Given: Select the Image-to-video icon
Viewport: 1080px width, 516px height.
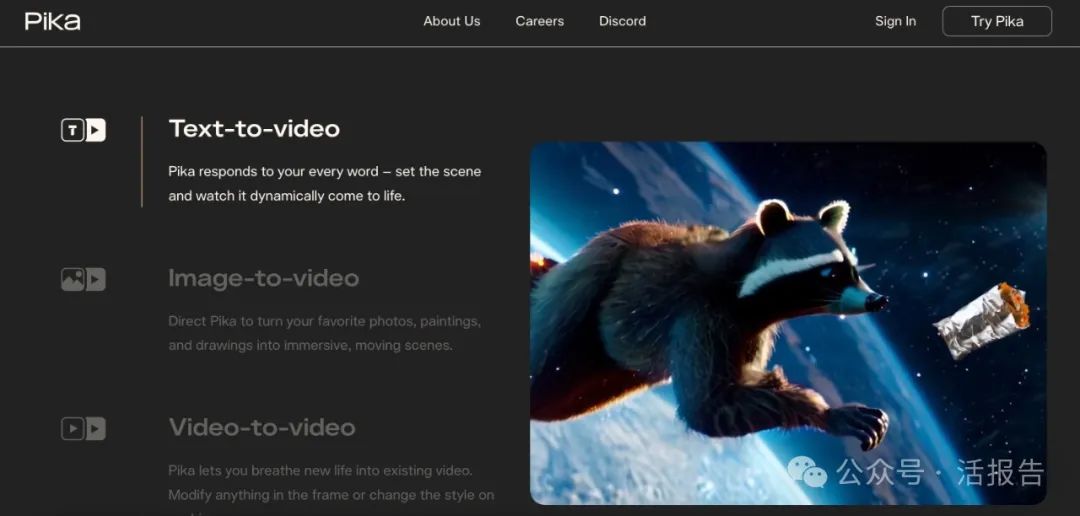Looking at the screenshot, I should coord(83,279).
